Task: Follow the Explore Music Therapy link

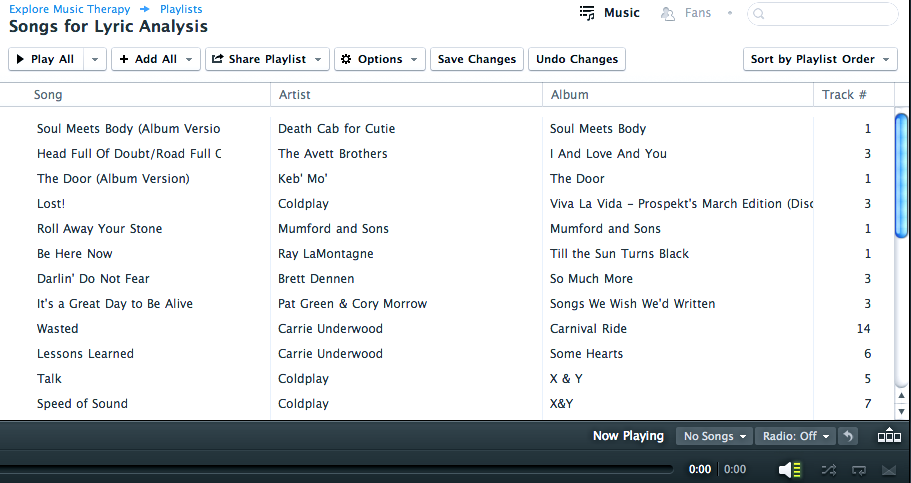Action: (x=70, y=9)
